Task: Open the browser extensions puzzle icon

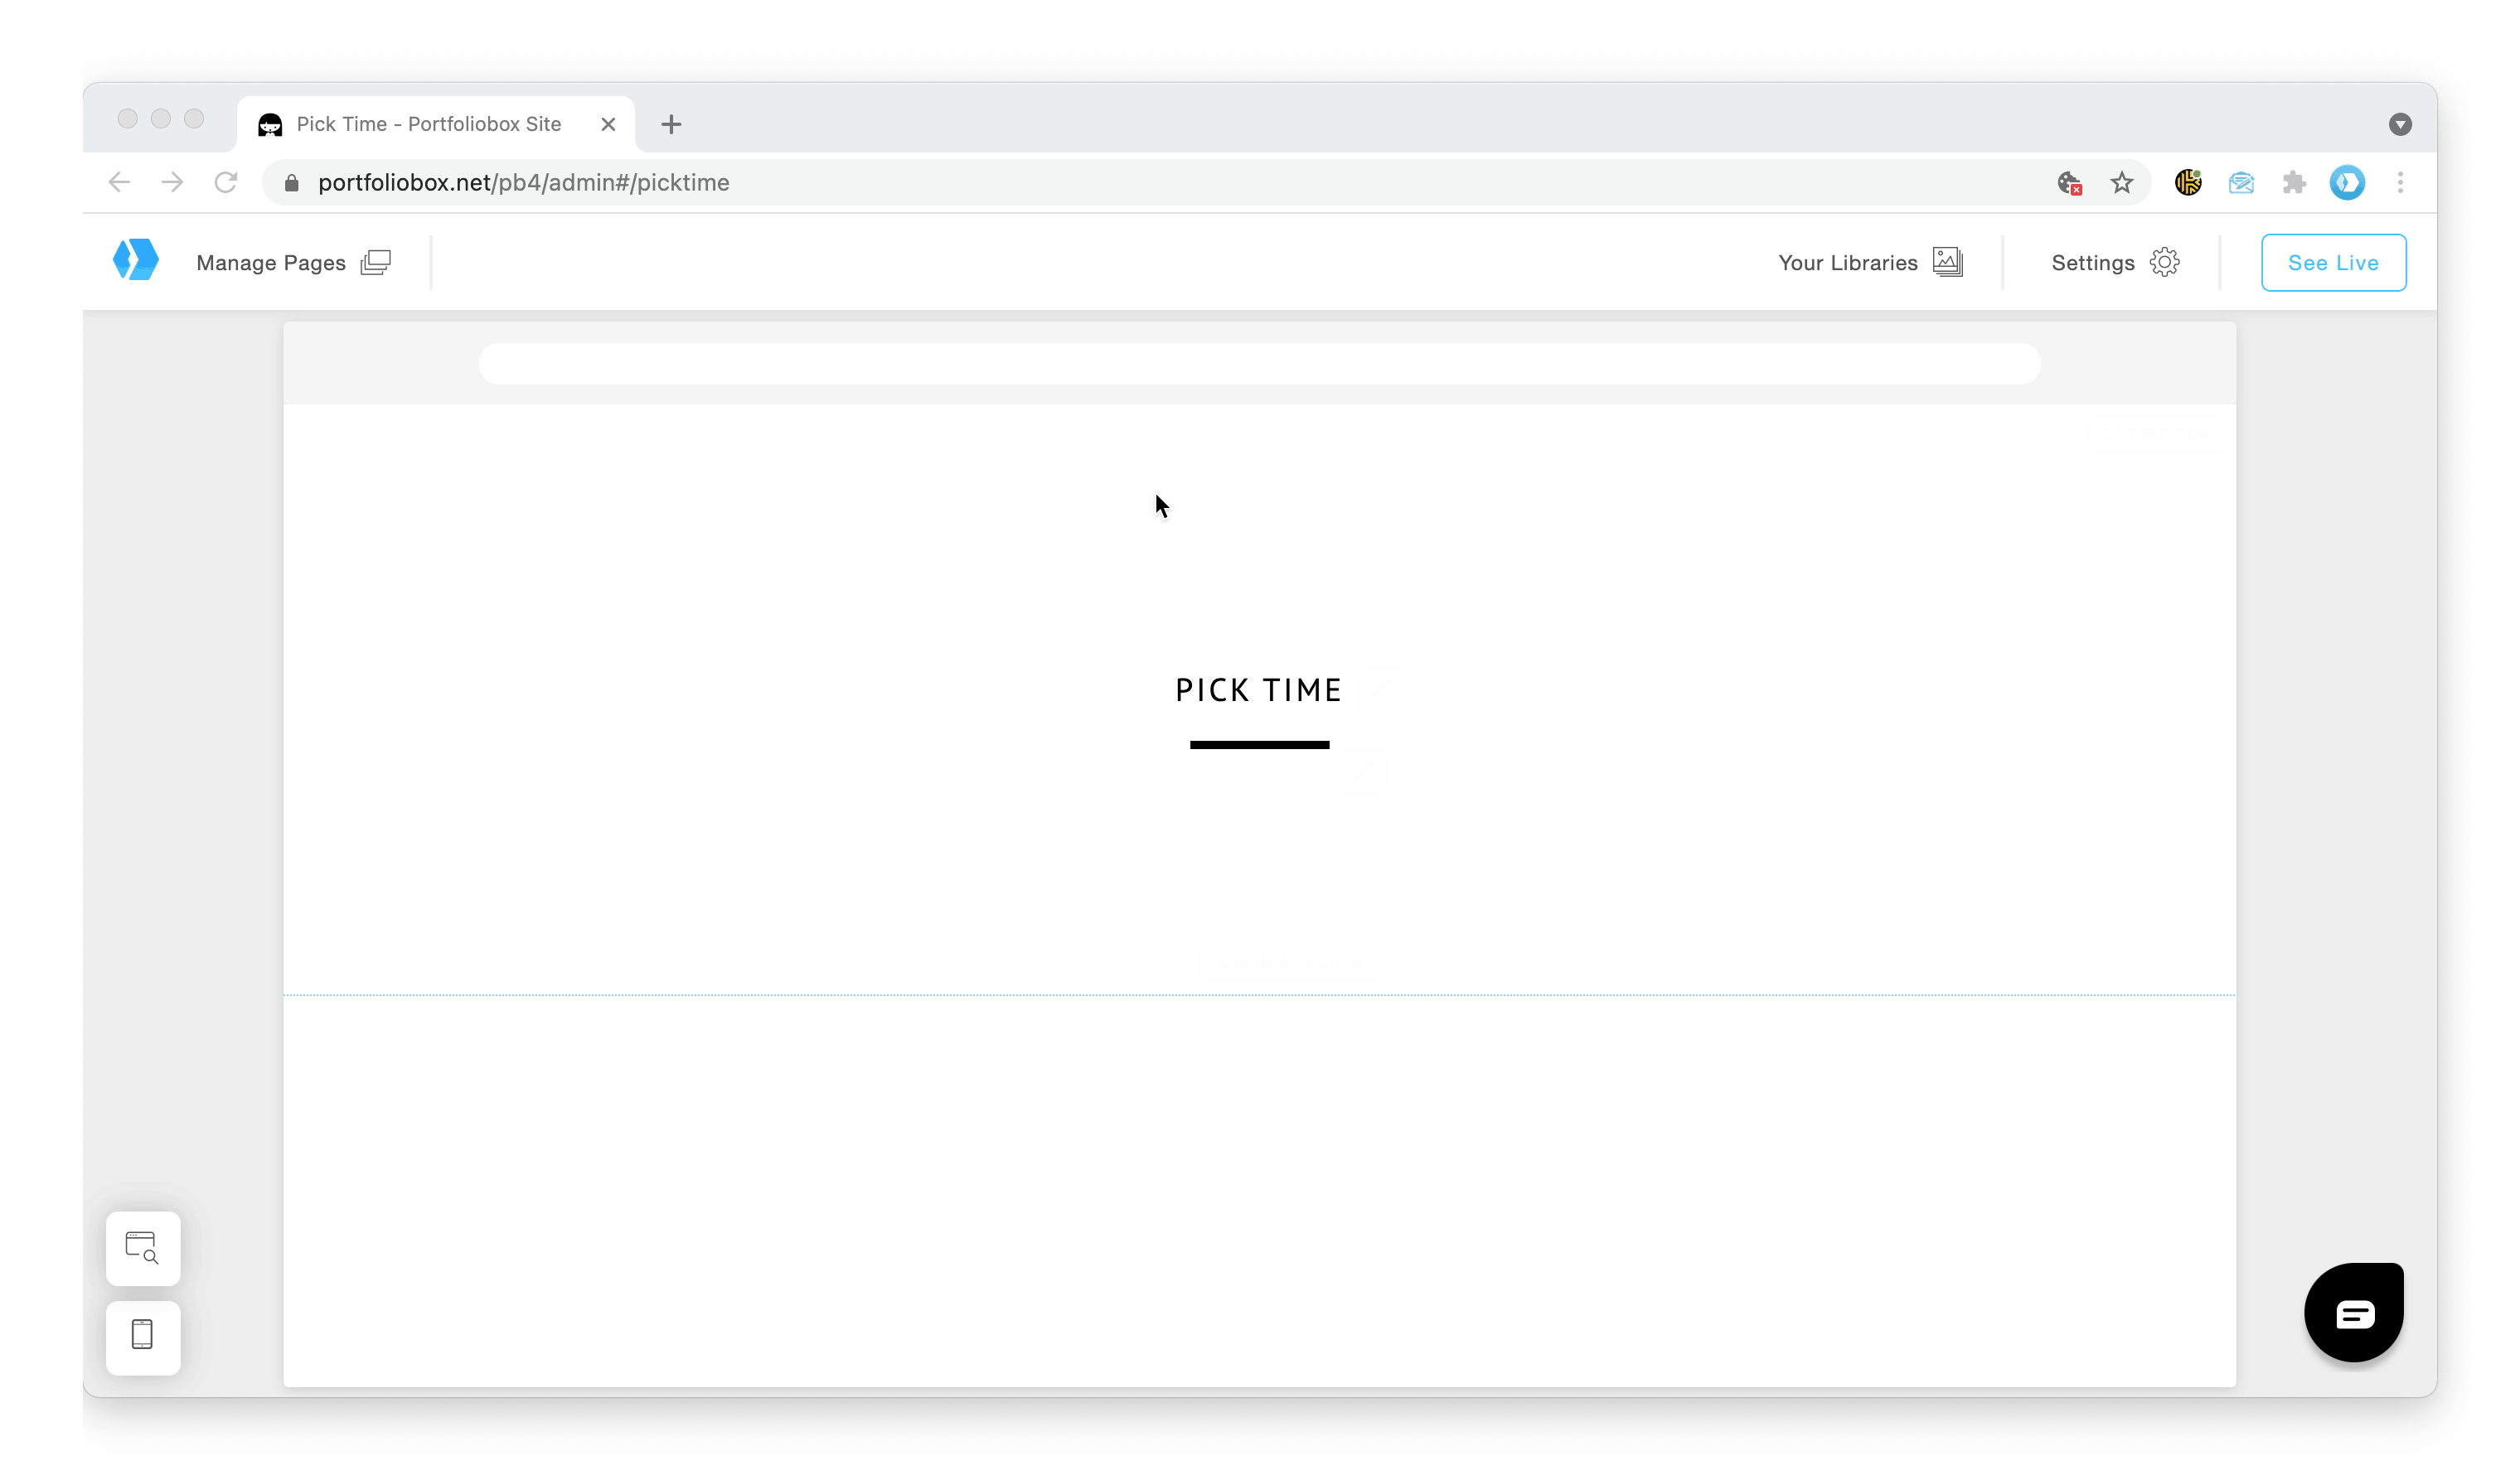Action: click(x=2294, y=183)
